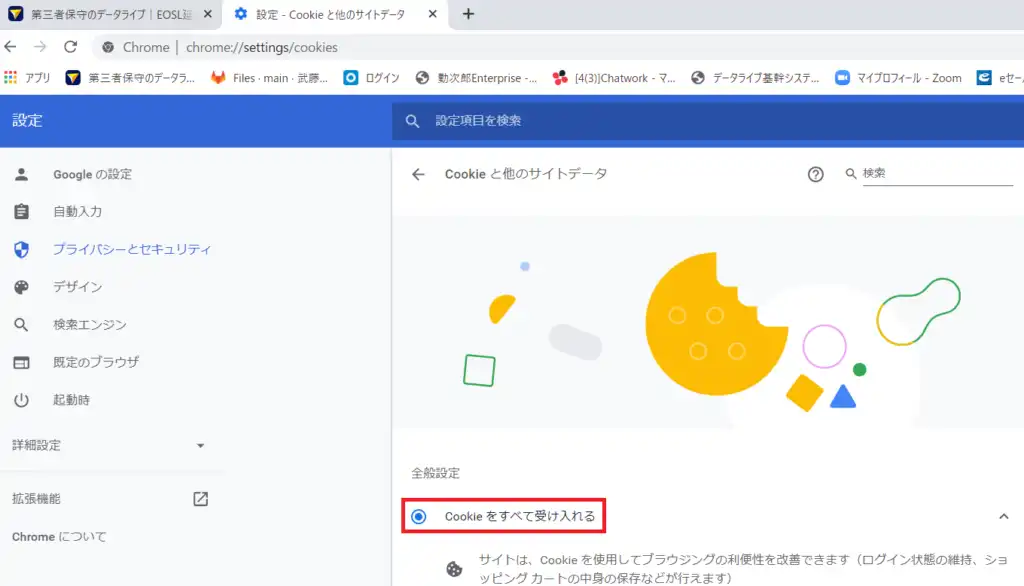Image resolution: width=1024 pixels, height=586 pixels.
Task: Open 拡張機能 in the sidebar
Action: (x=36, y=499)
